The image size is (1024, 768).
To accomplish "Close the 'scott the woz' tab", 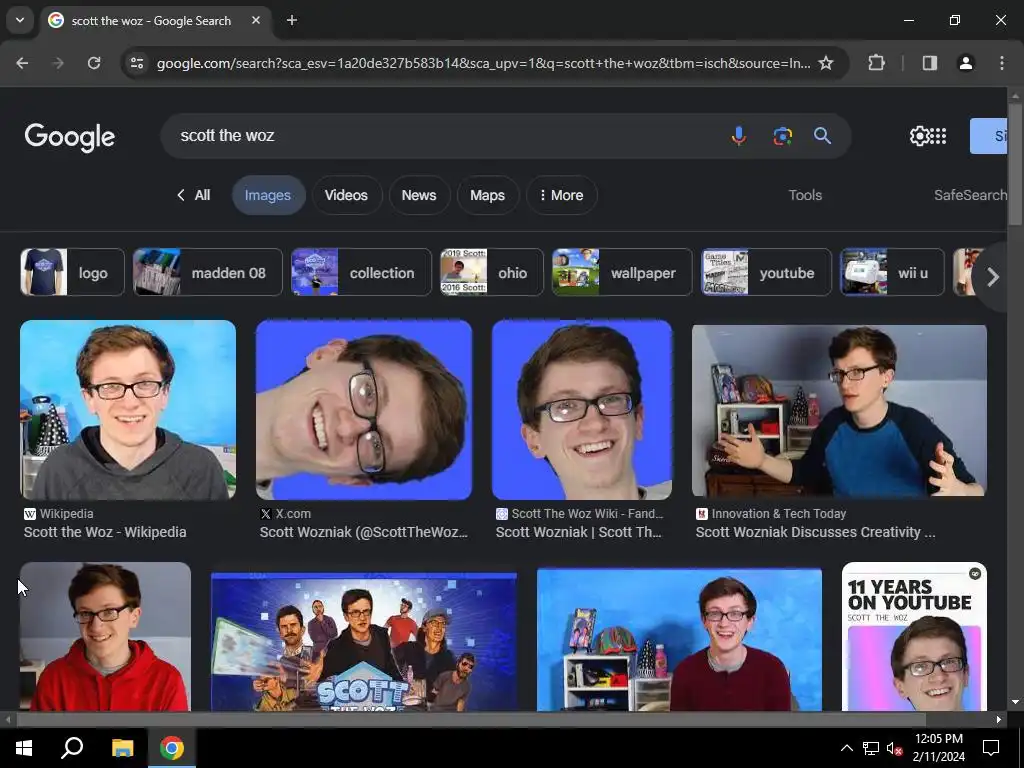I will 256,20.
